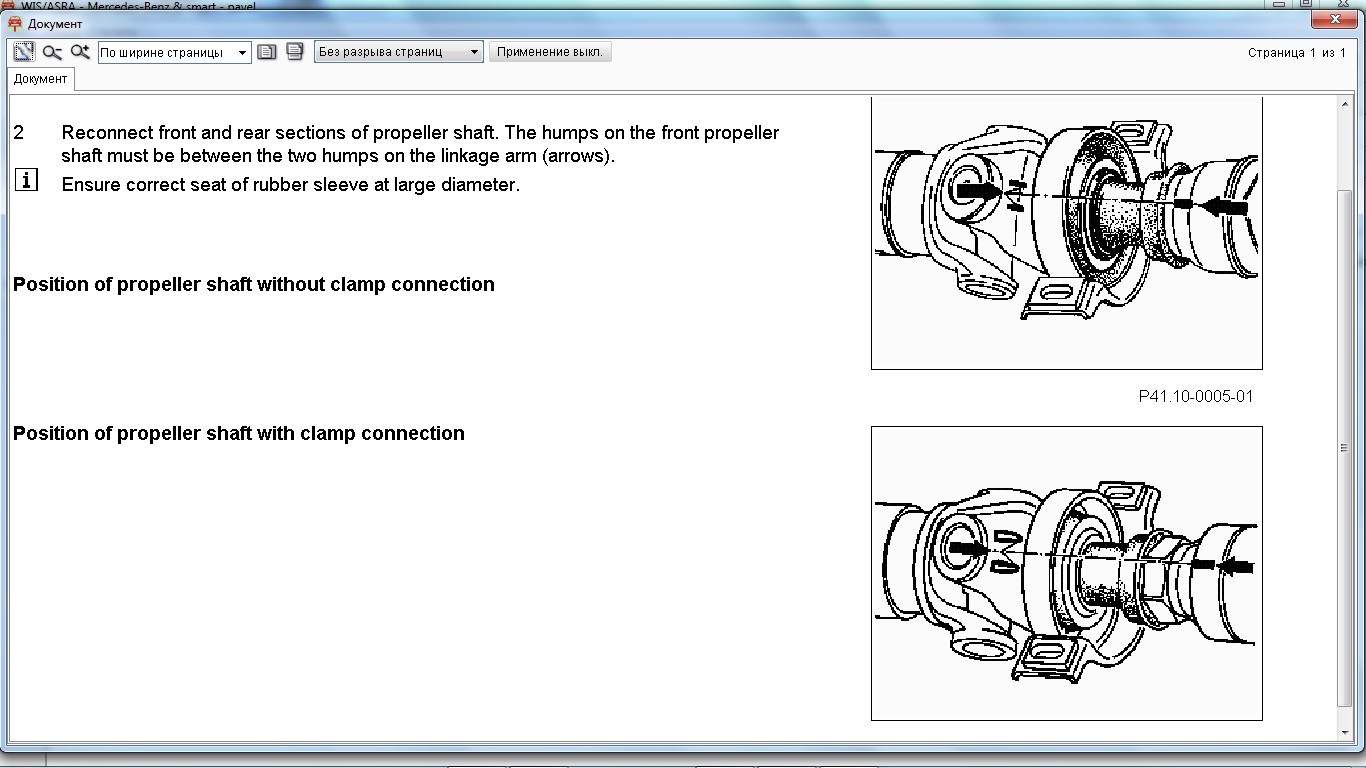The width and height of the screenshot is (1366, 768).
Task: Close the Документ window
Action: pos(1335,20)
